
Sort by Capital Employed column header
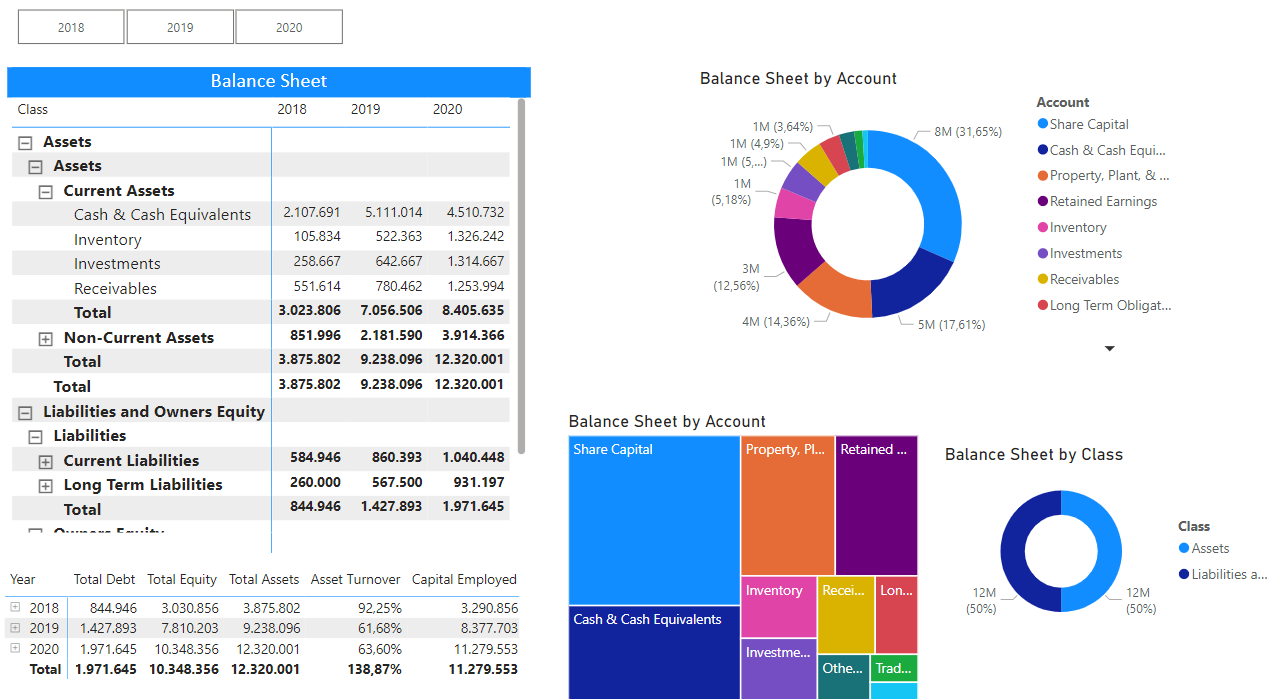[464, 579]
